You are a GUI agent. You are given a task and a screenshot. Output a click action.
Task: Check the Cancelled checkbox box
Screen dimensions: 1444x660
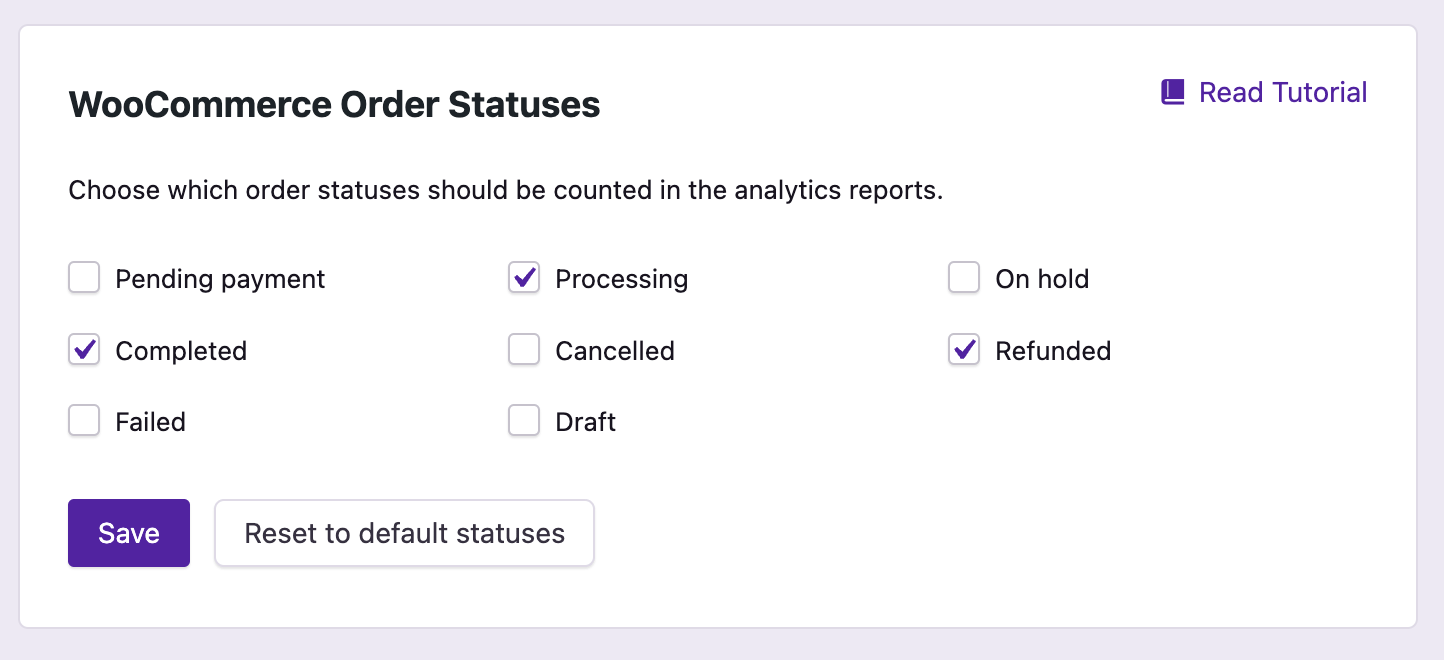pyautogui.click(x=524, y=350)
